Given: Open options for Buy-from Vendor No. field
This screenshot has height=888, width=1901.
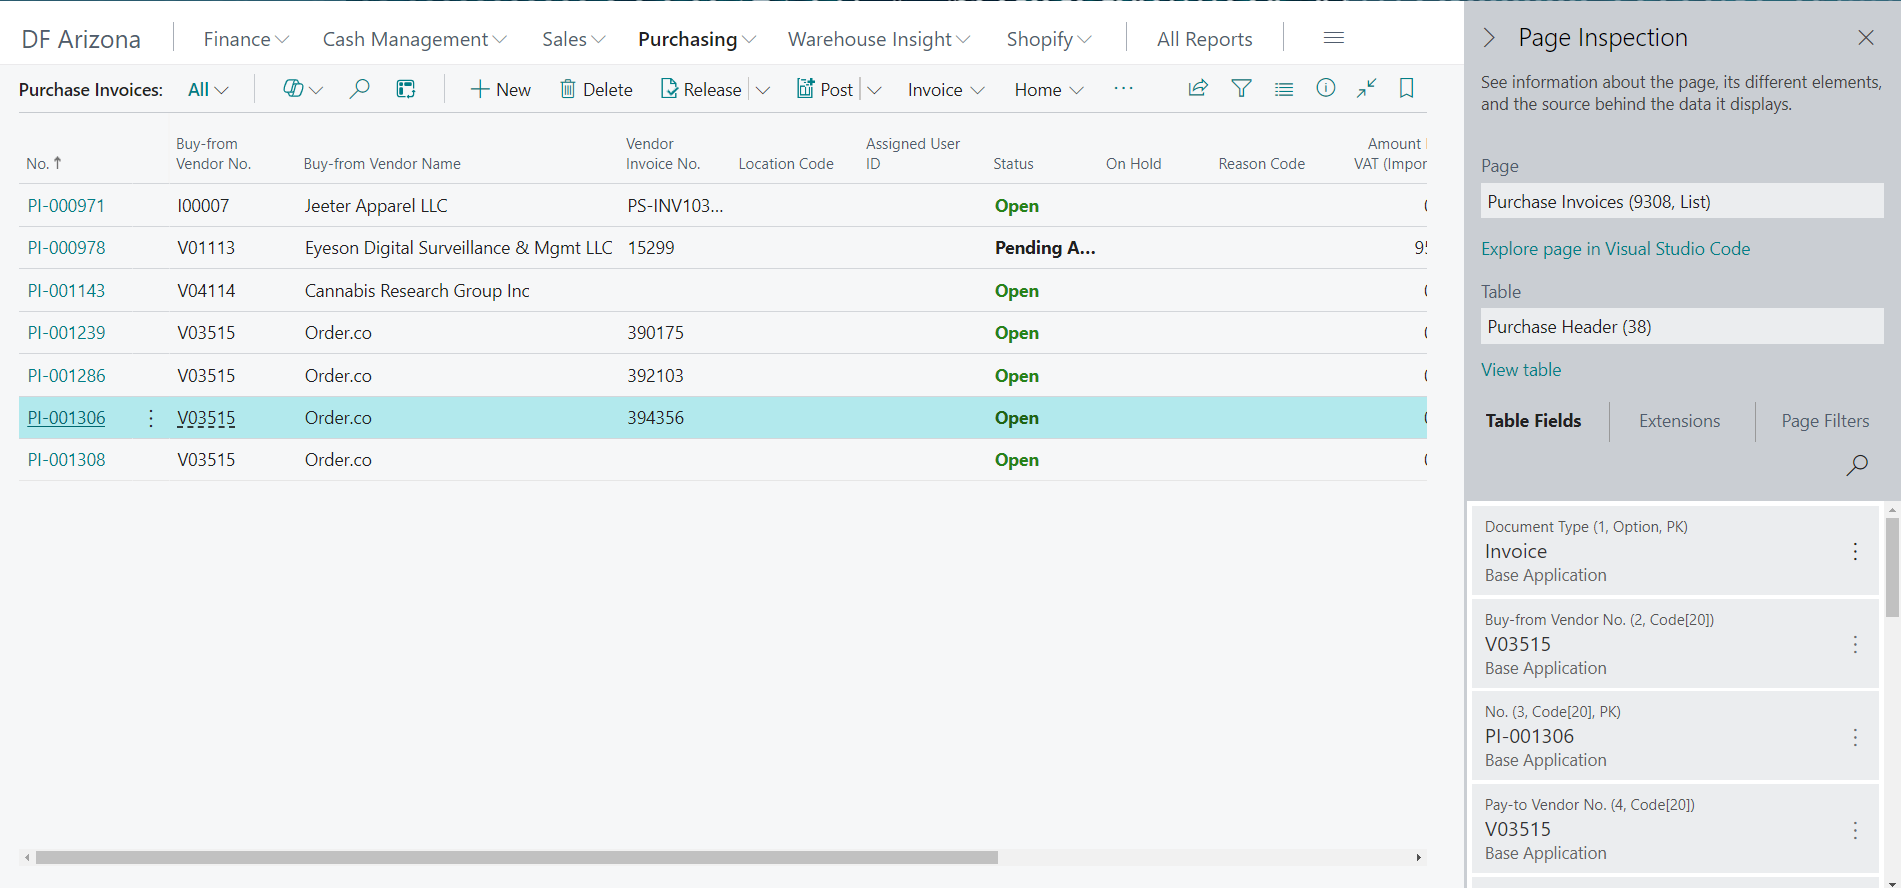Looking at the screenshot, I should (1855, 645).
